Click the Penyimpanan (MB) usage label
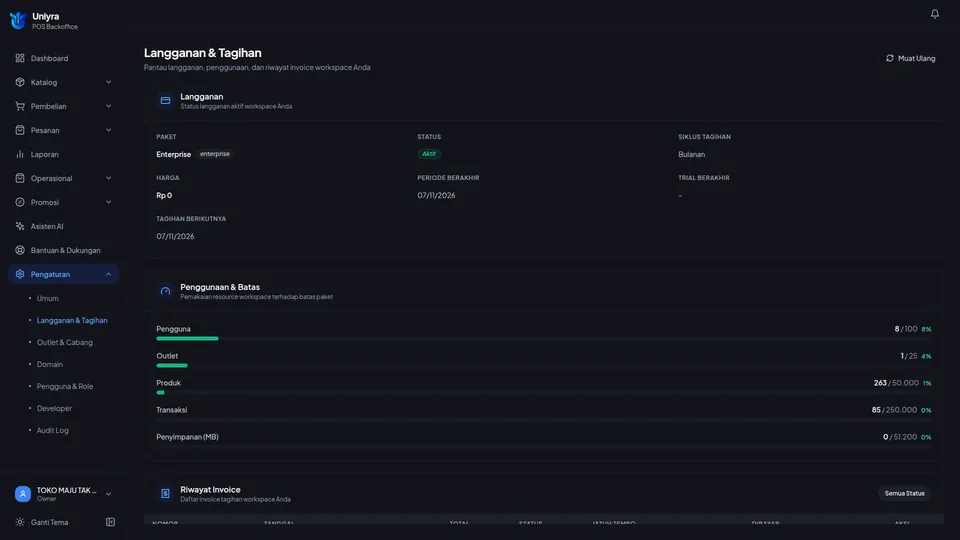The width and height of the screenshot is (960, 540). [x=187, y=437]
